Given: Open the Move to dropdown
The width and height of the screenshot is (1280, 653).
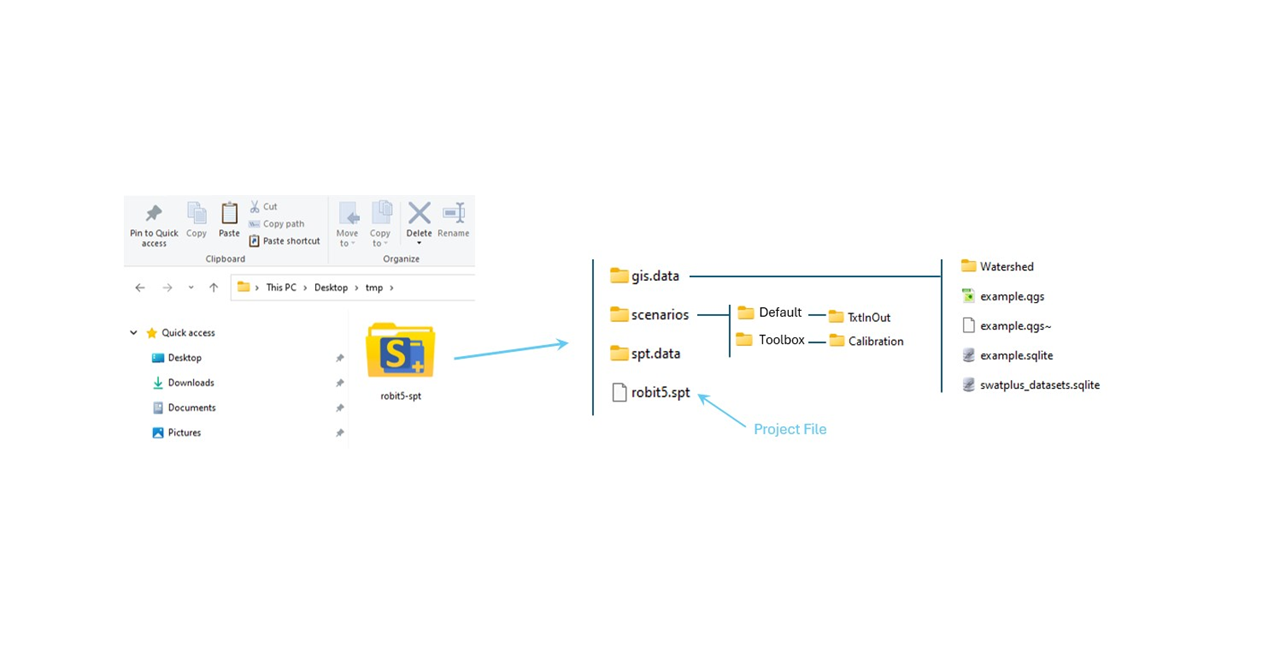Looking at the screenshot, I should coord(348,243).
